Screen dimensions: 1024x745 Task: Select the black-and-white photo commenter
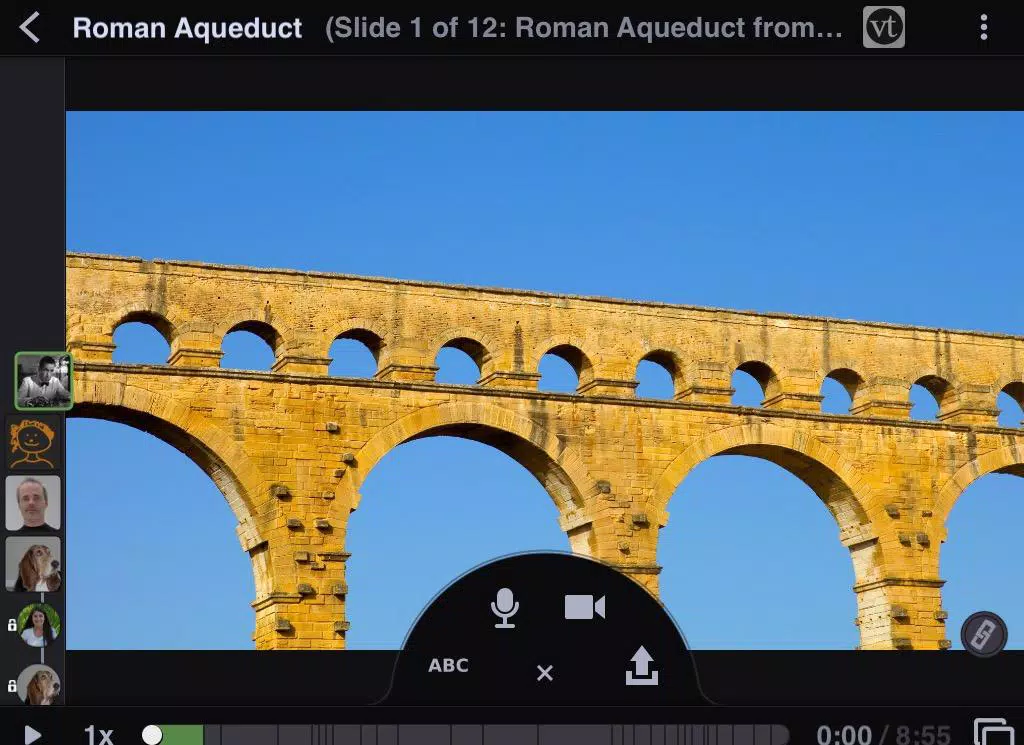[43, 381]
